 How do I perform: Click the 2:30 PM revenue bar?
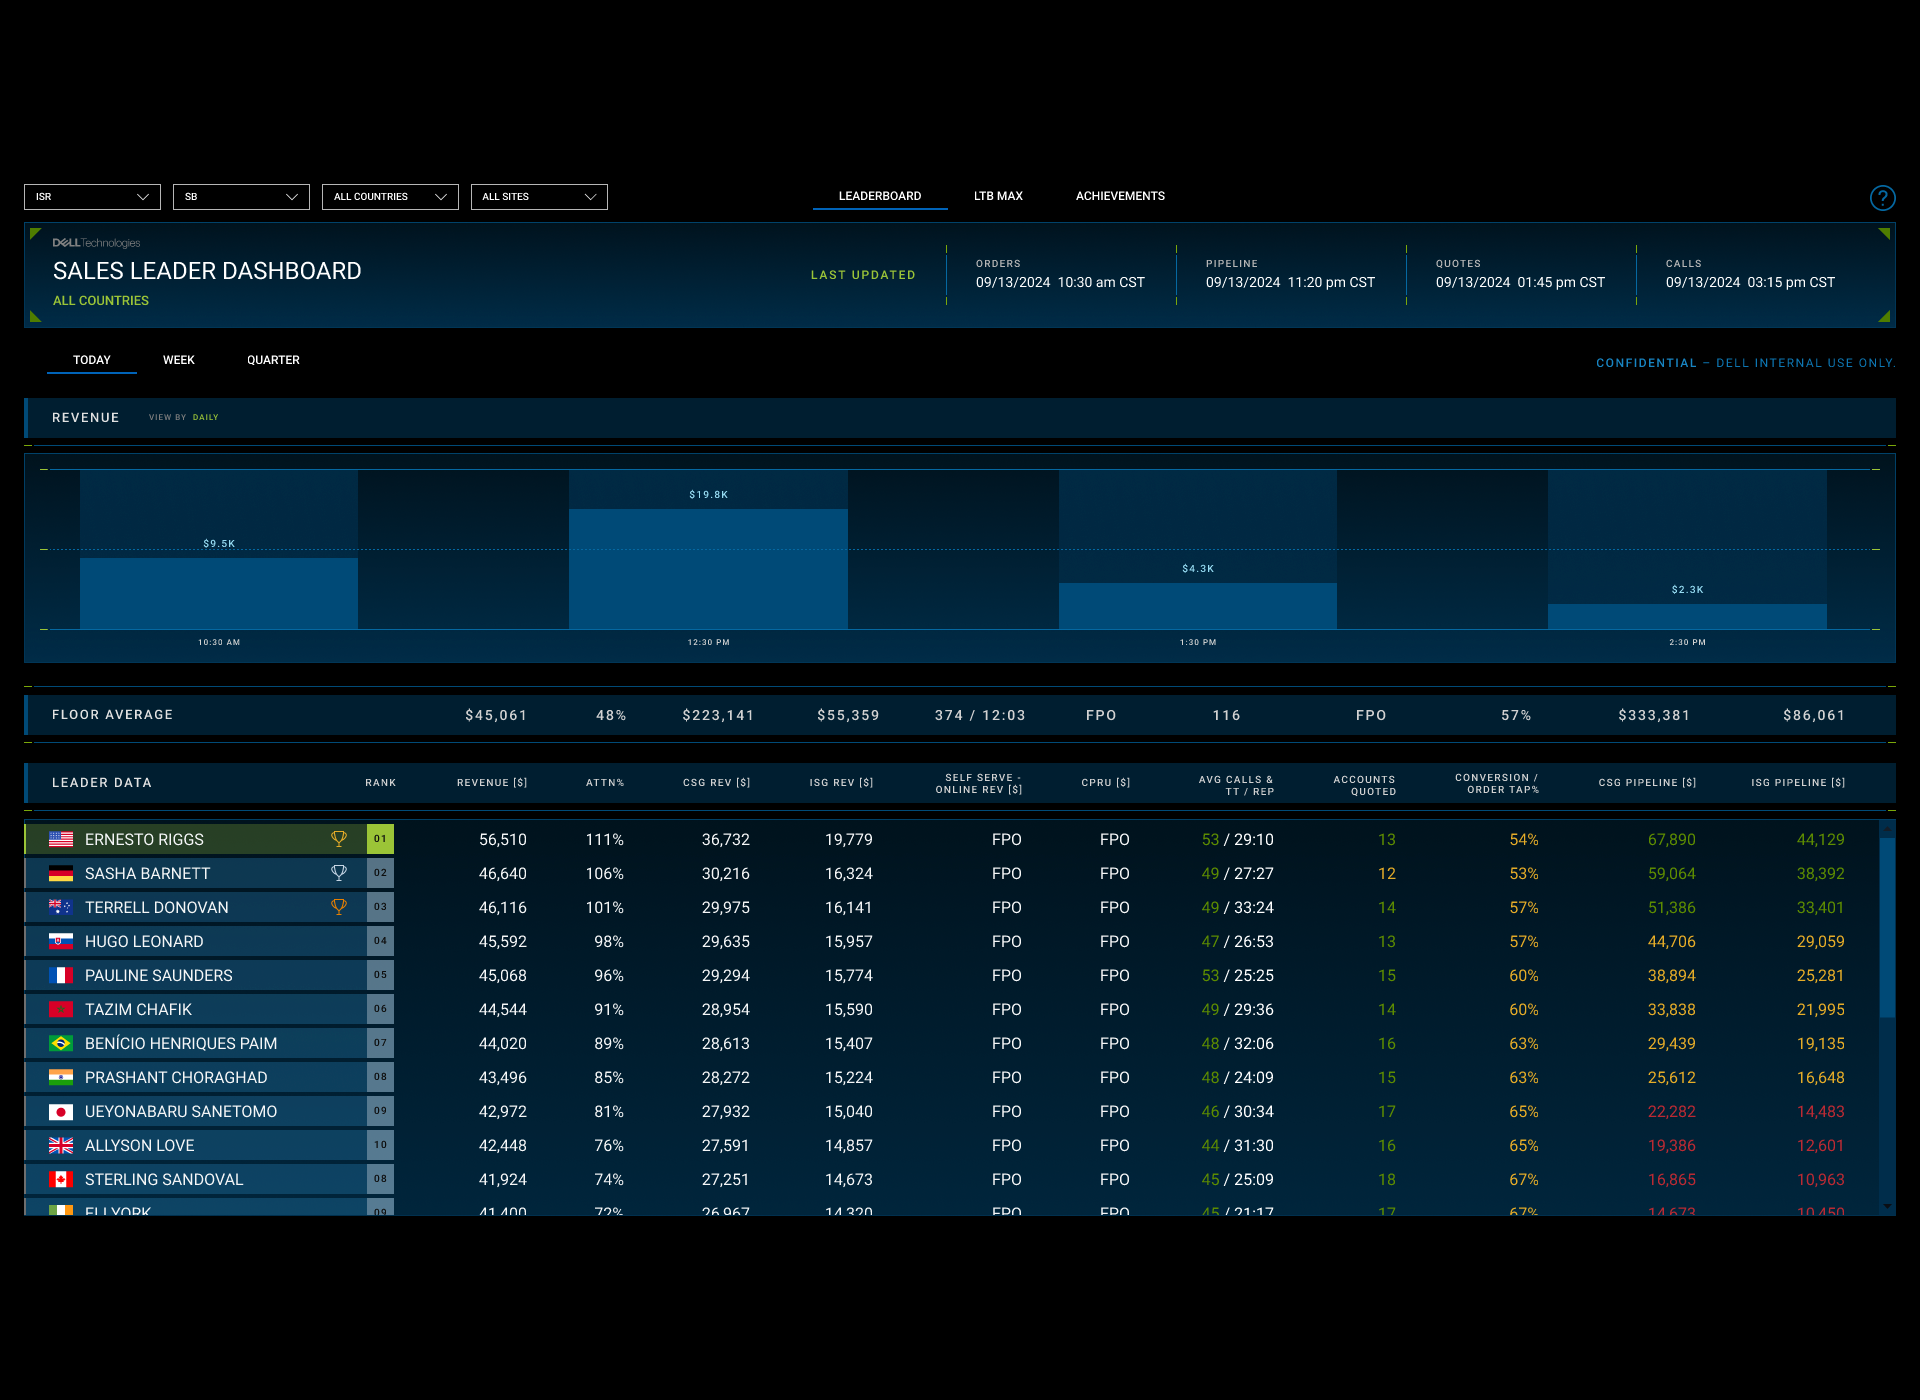(x=1687, y=616)
